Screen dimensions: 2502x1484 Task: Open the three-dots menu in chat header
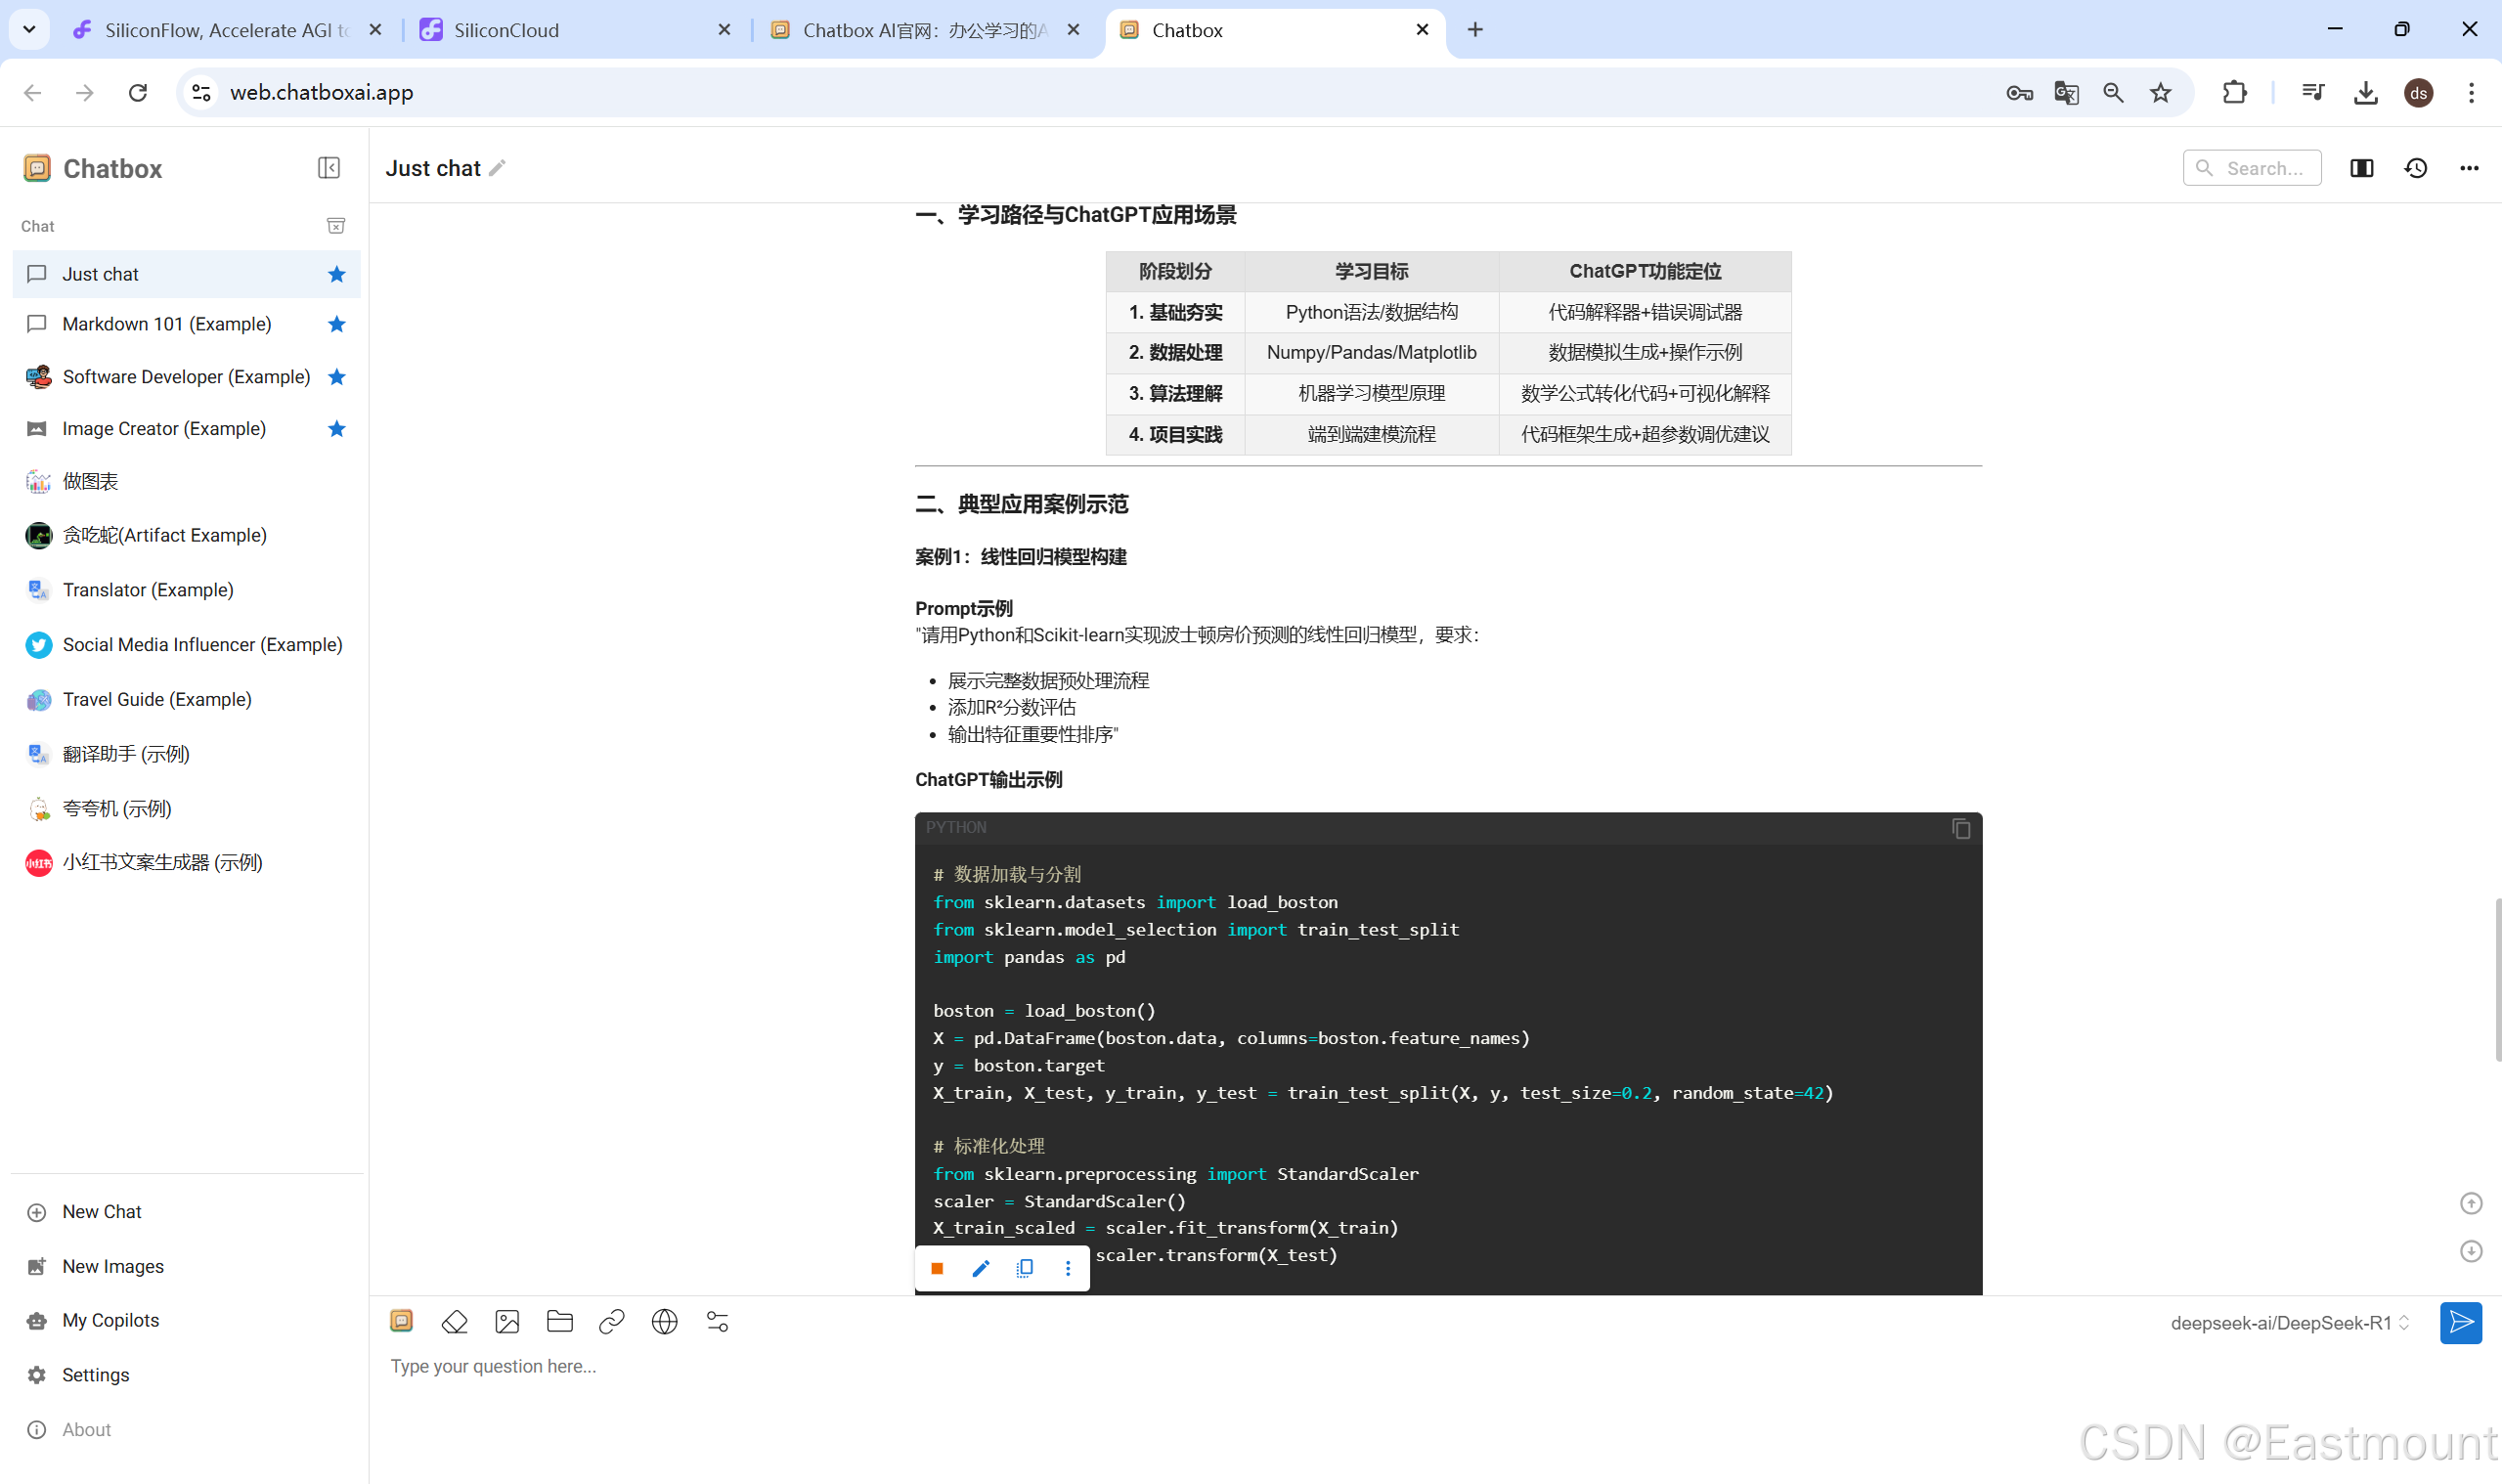pos(2468,168)
